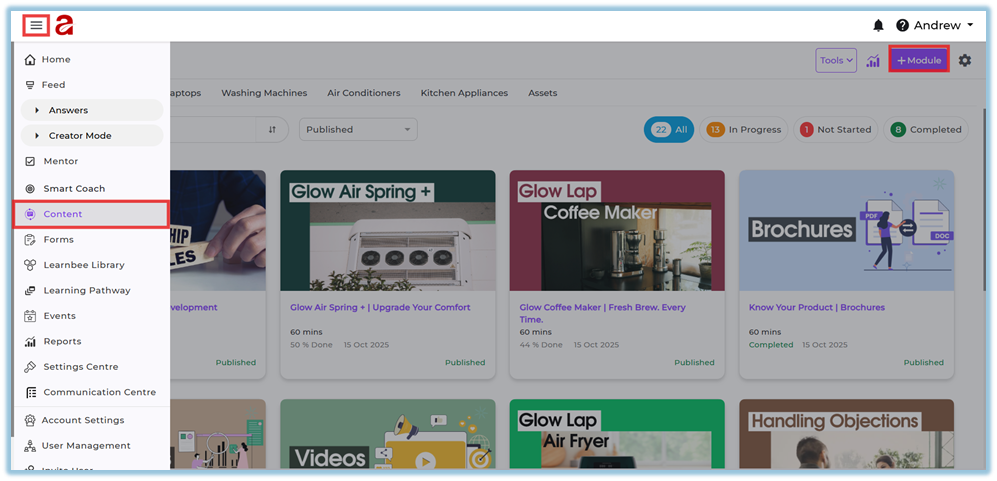
Task: Open settings gear icon near Module button
Action: [964, 61]
